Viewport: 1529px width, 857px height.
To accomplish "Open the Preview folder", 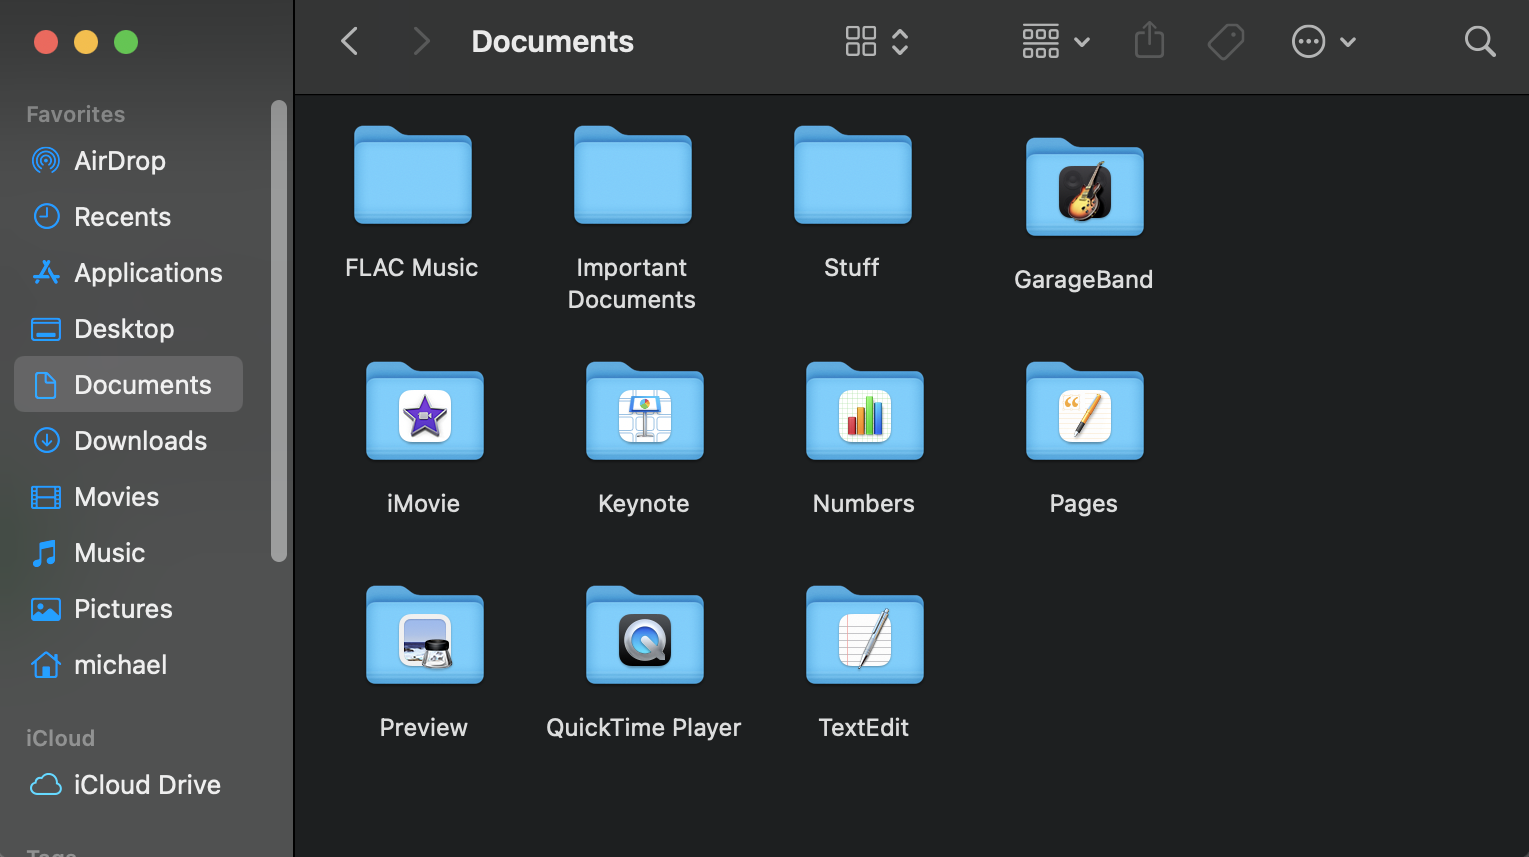I will tap(424, 635).
